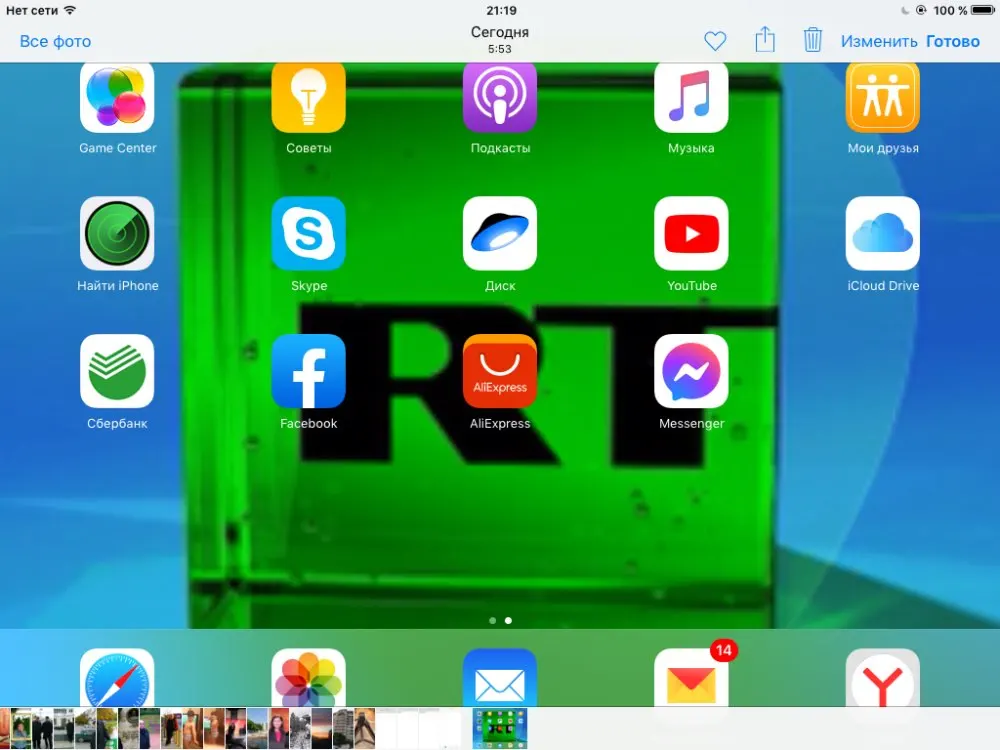Tap the Готово button
Image resolution: width=1000 pixels, height=750 pixels.
(x=953, y=41)
